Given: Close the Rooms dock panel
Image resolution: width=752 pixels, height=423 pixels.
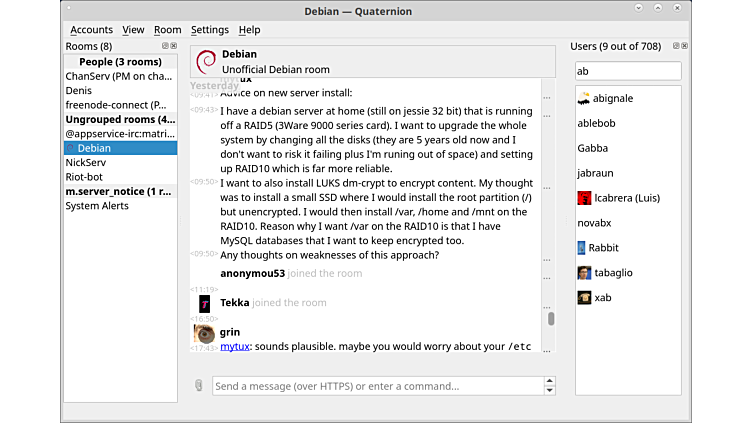Looking at the screenshot, I should pyautogui.click(x=173, y=46).
